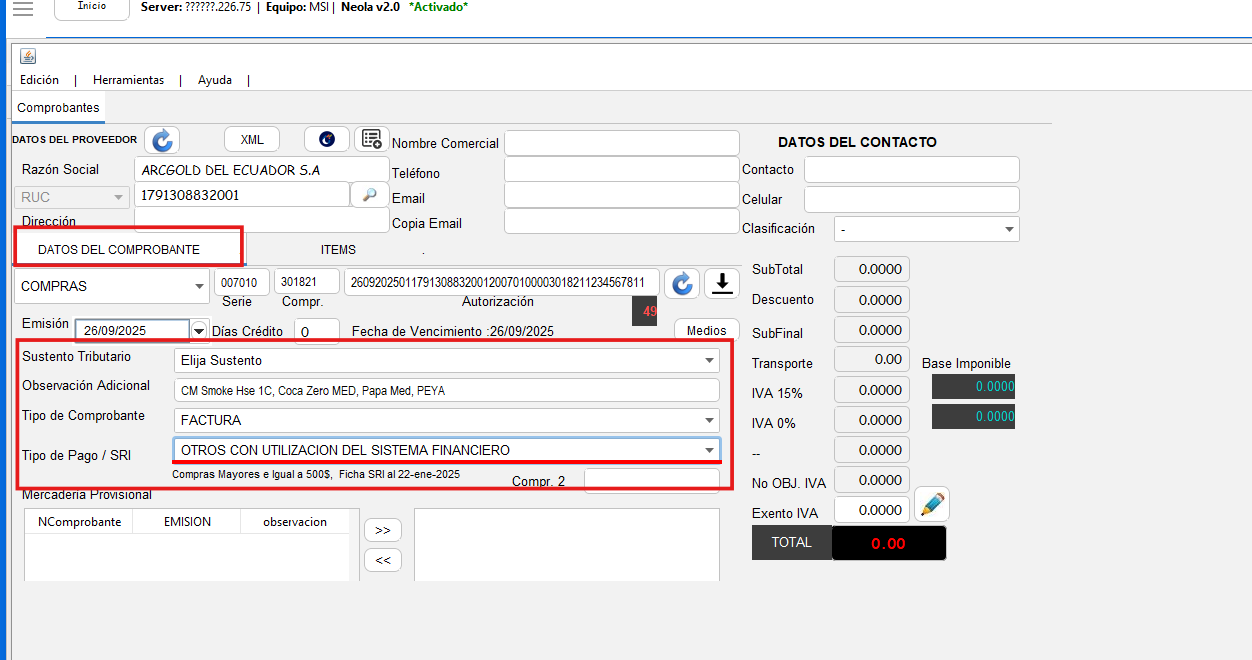The image size is (1252, 660).
Task: Click the pencil edit icon near Exento IVA
Action: pos(932,505)
